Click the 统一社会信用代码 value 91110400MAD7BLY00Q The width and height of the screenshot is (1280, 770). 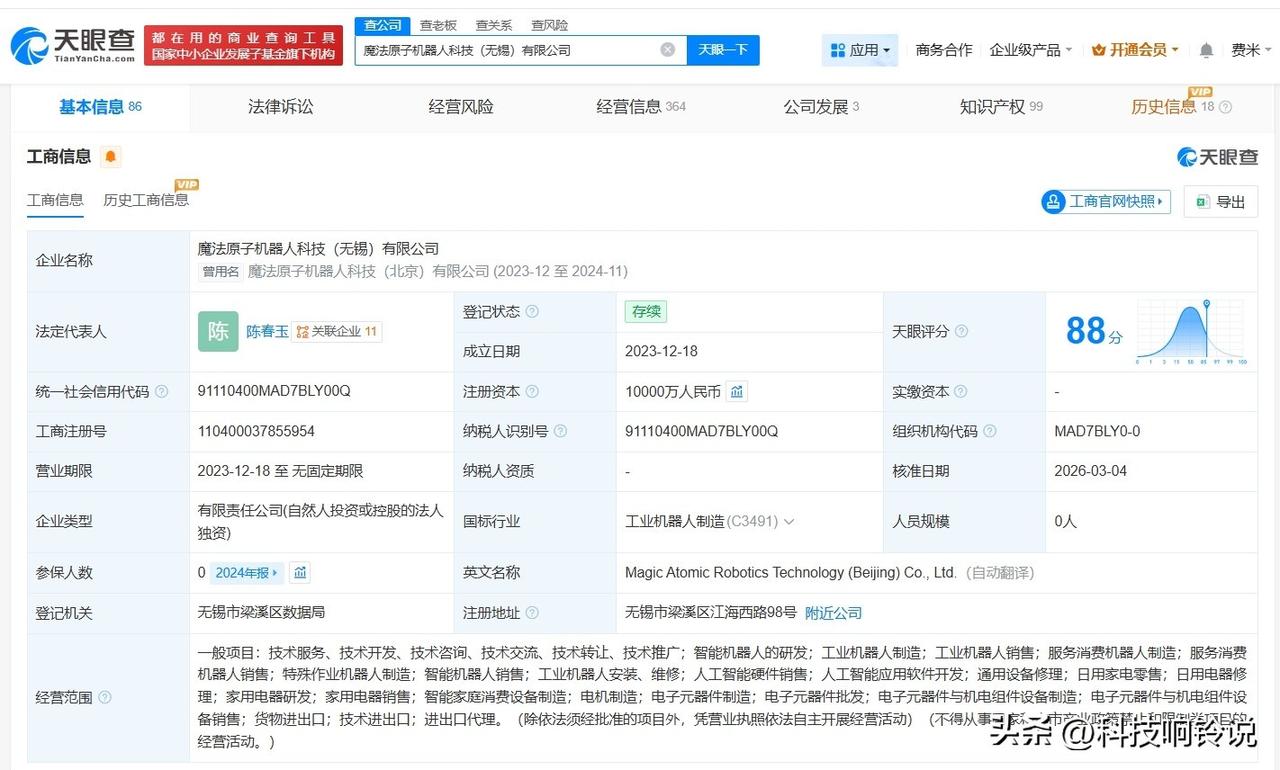tap(275, 391)
